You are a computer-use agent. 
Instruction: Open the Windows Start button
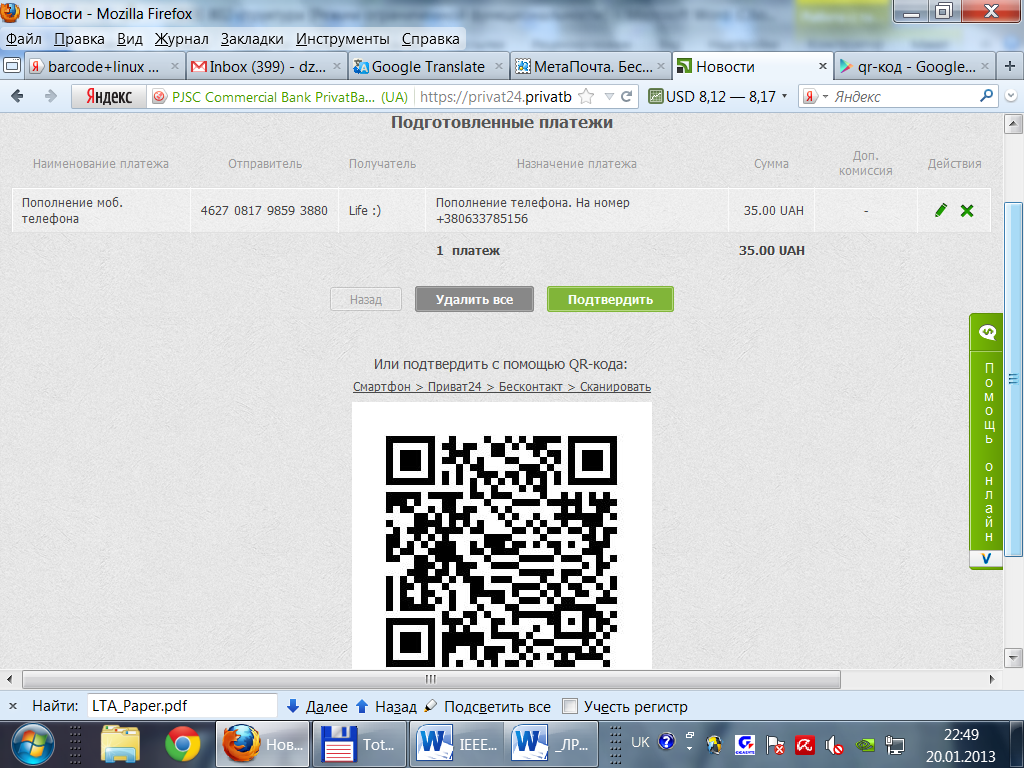pyautogui.click(x=33, y=744)
